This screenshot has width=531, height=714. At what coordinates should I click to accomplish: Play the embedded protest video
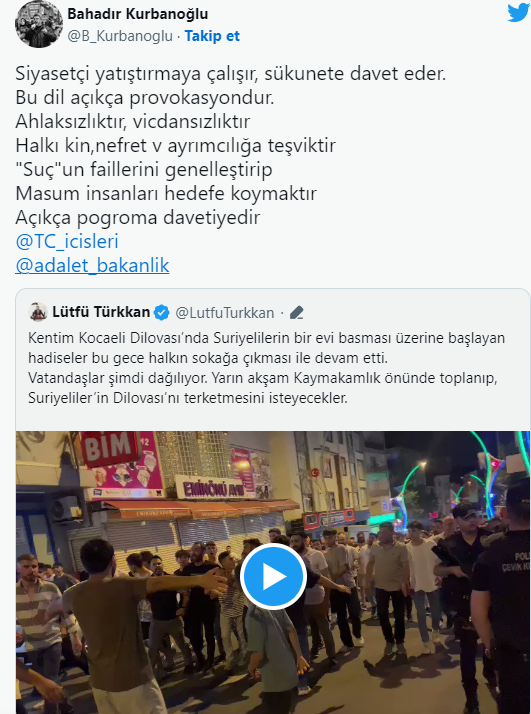tap(273, 576)
